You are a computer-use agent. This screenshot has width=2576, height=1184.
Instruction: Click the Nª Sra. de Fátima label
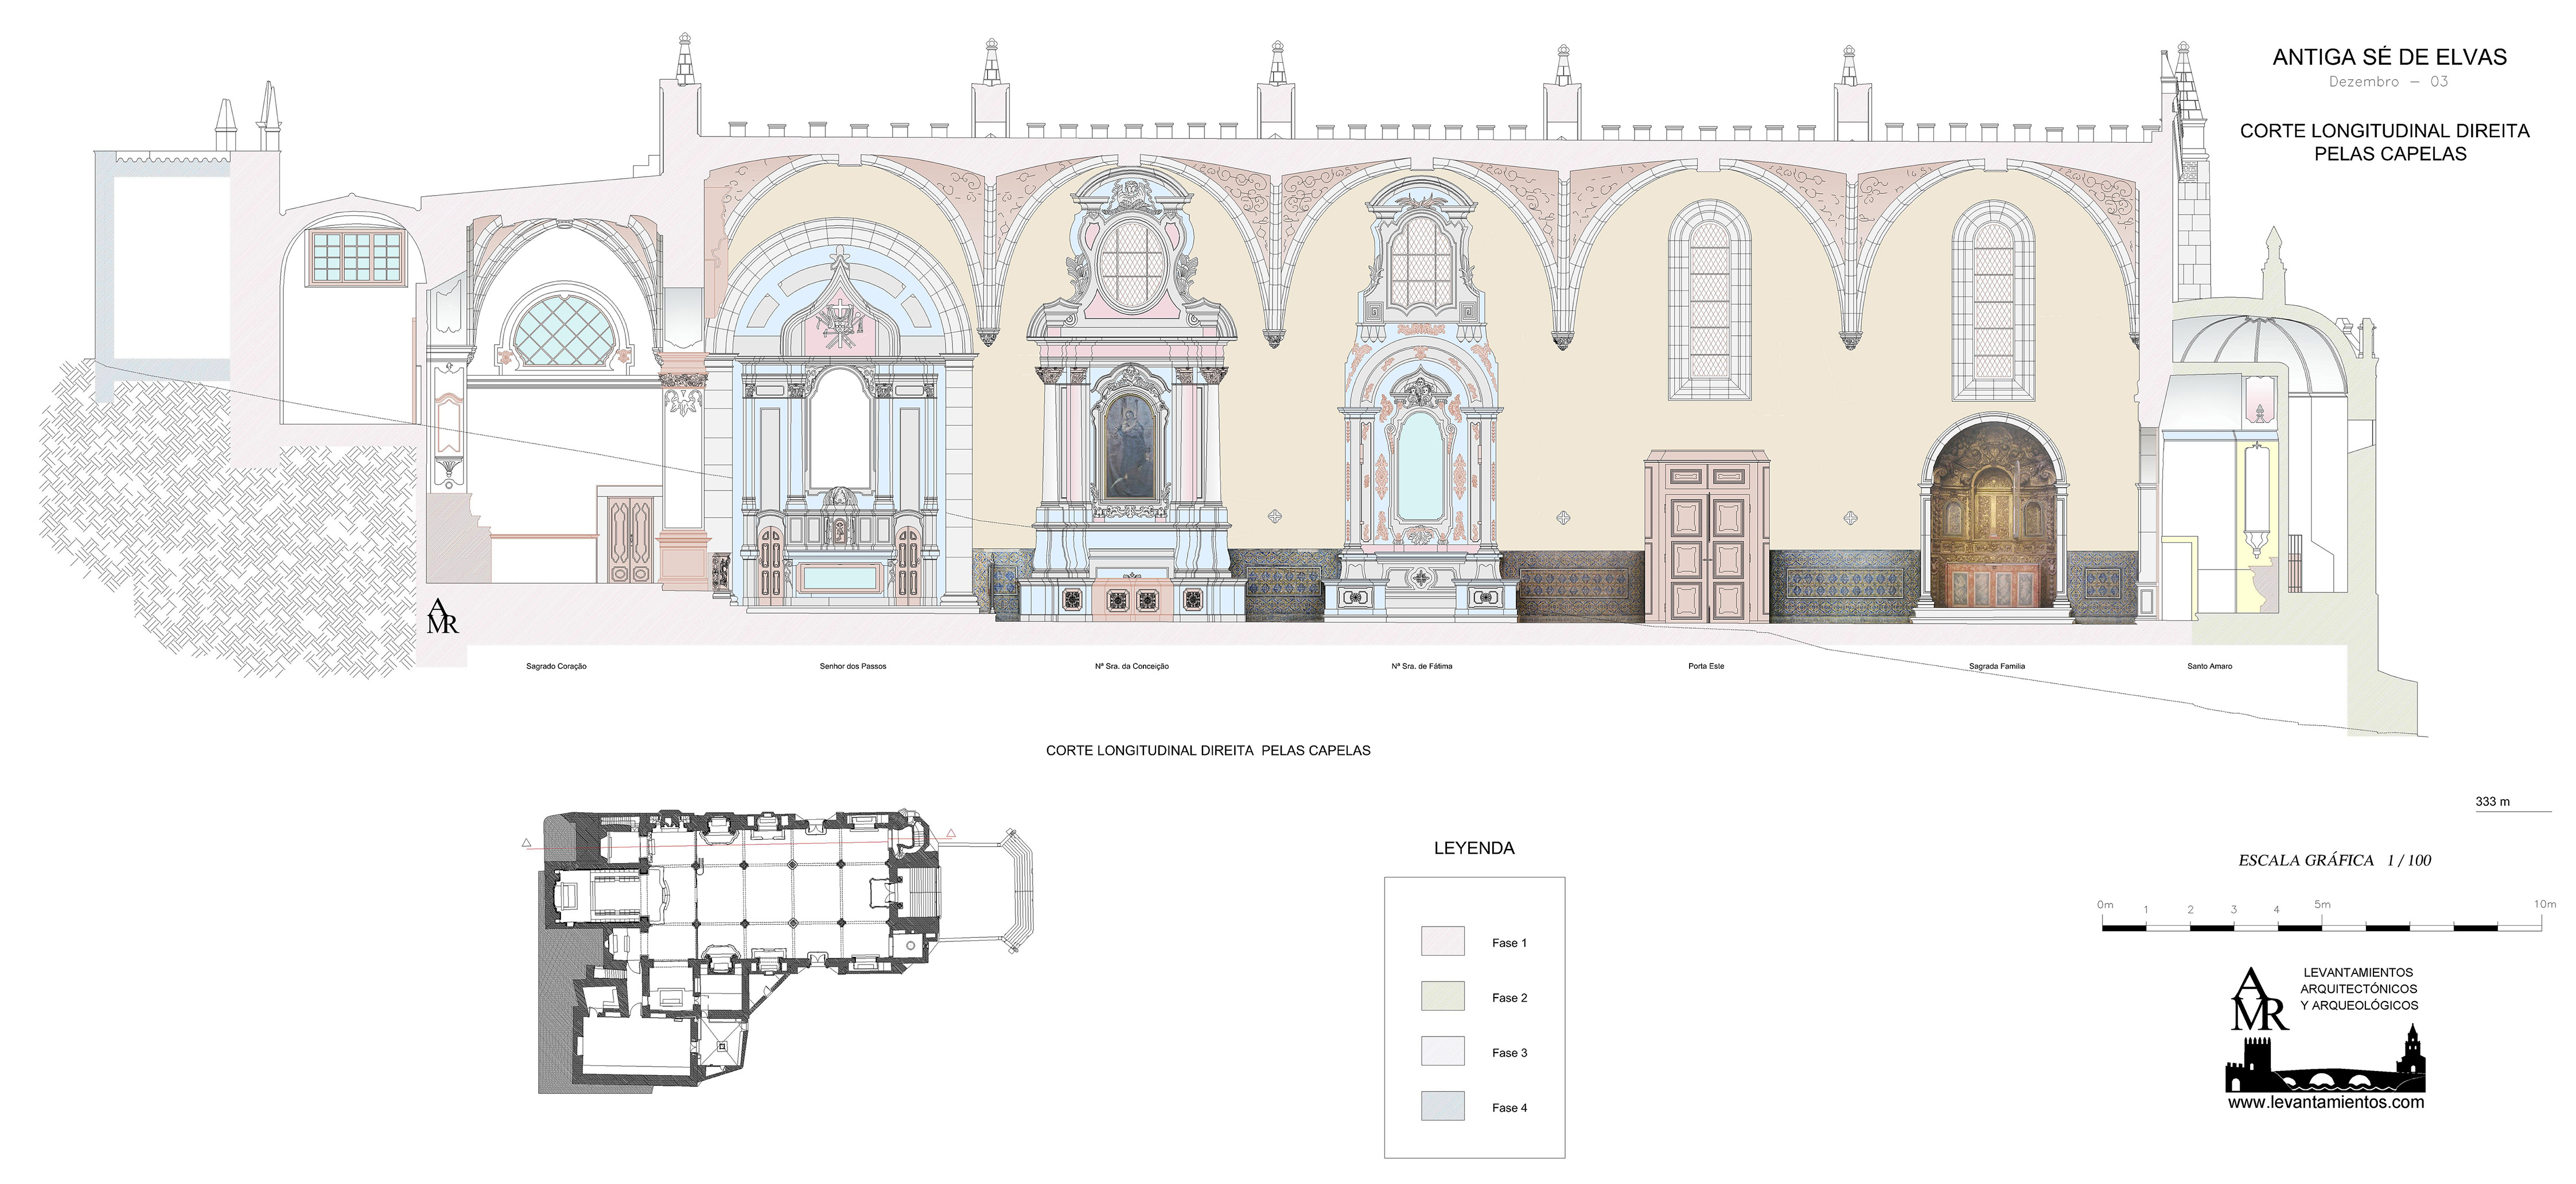click(1421, 666)
